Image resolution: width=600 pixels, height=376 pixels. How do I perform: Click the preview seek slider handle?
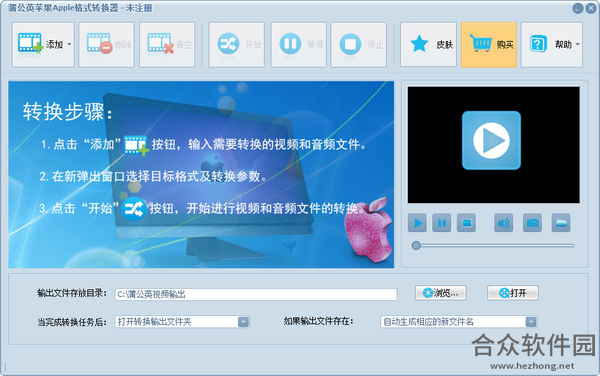(x=416, y=246)
